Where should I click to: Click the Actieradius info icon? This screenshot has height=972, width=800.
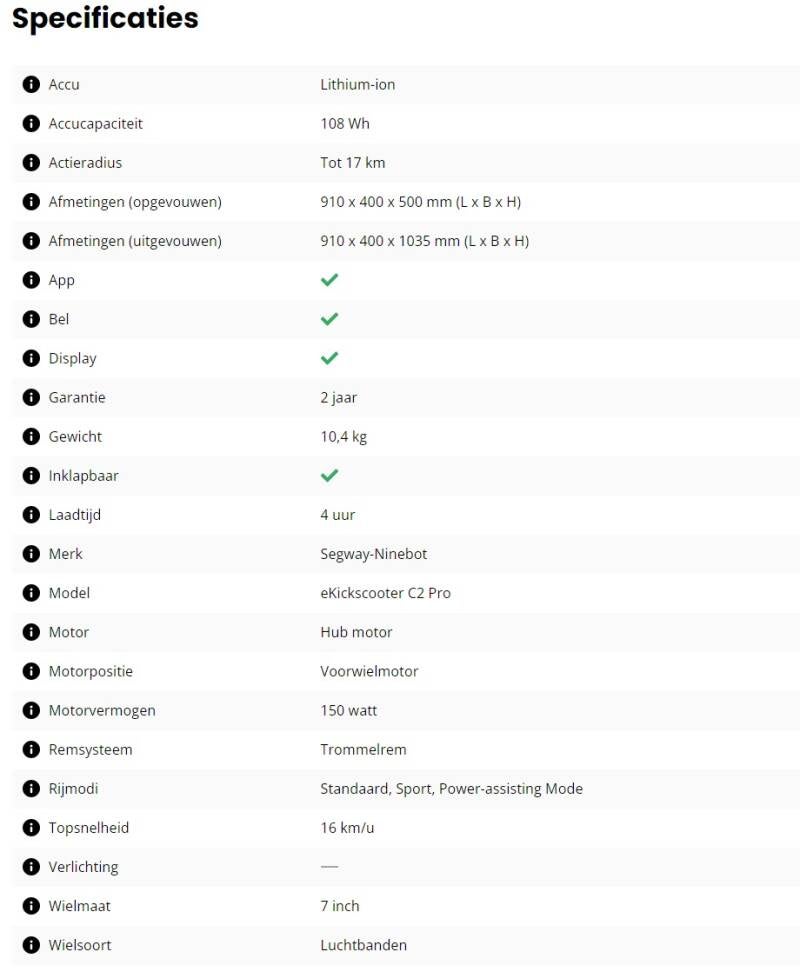(x=31, y=163)
